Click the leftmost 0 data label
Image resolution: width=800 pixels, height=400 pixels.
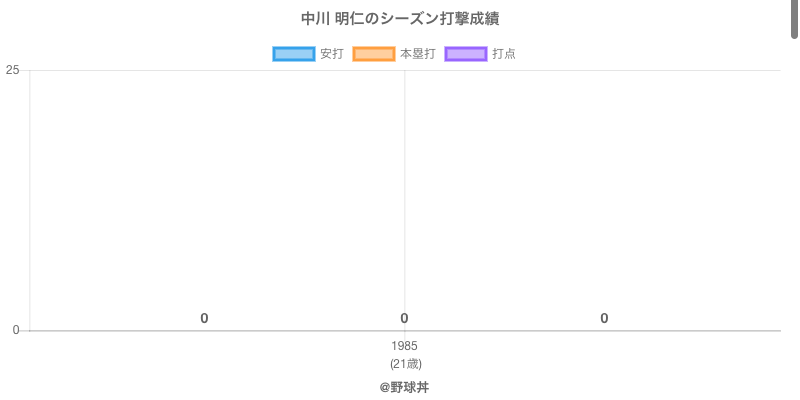coord(204,318)
